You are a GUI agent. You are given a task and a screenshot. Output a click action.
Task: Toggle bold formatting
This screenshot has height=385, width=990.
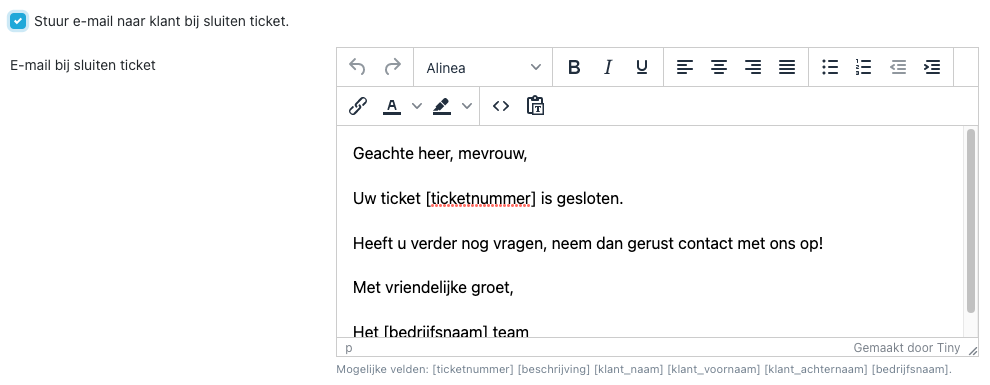point(573,67)
